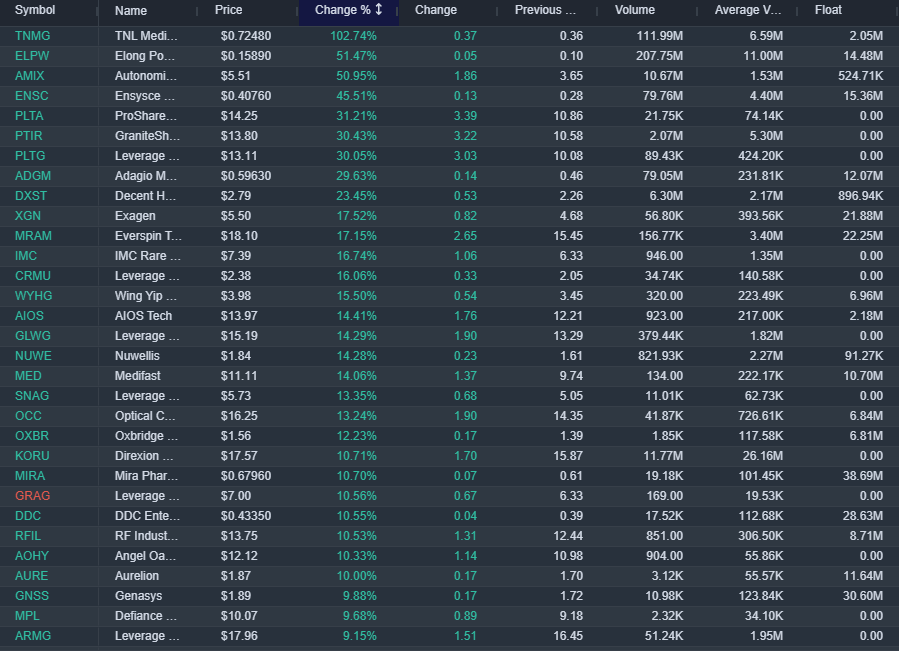899x651 pixels.
Task: Open the TNMG ticker symbol
Action: coord(33,36)
